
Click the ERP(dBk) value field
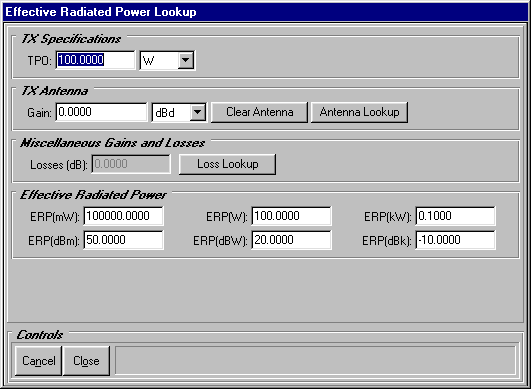click(455, 240)
